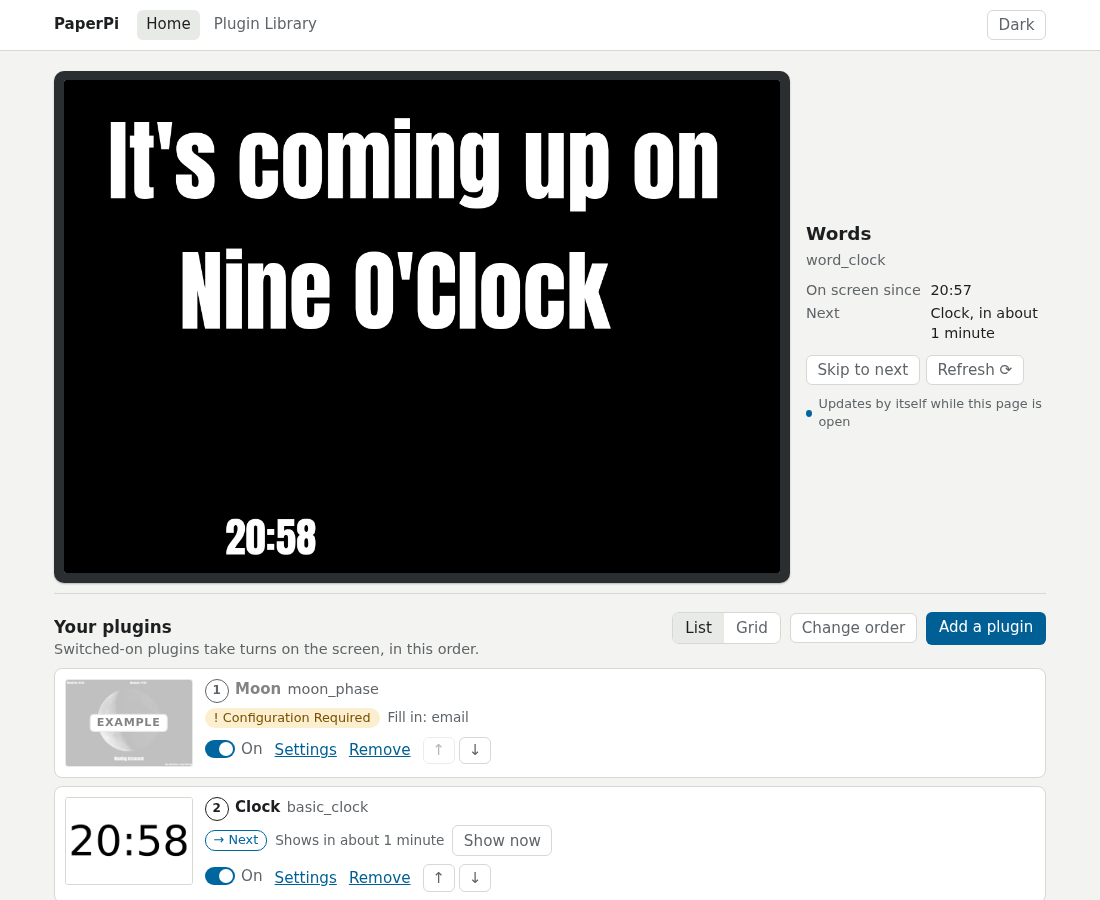Turn off the Moon plugin switch

pyautogui.click(x=220, y=749)
